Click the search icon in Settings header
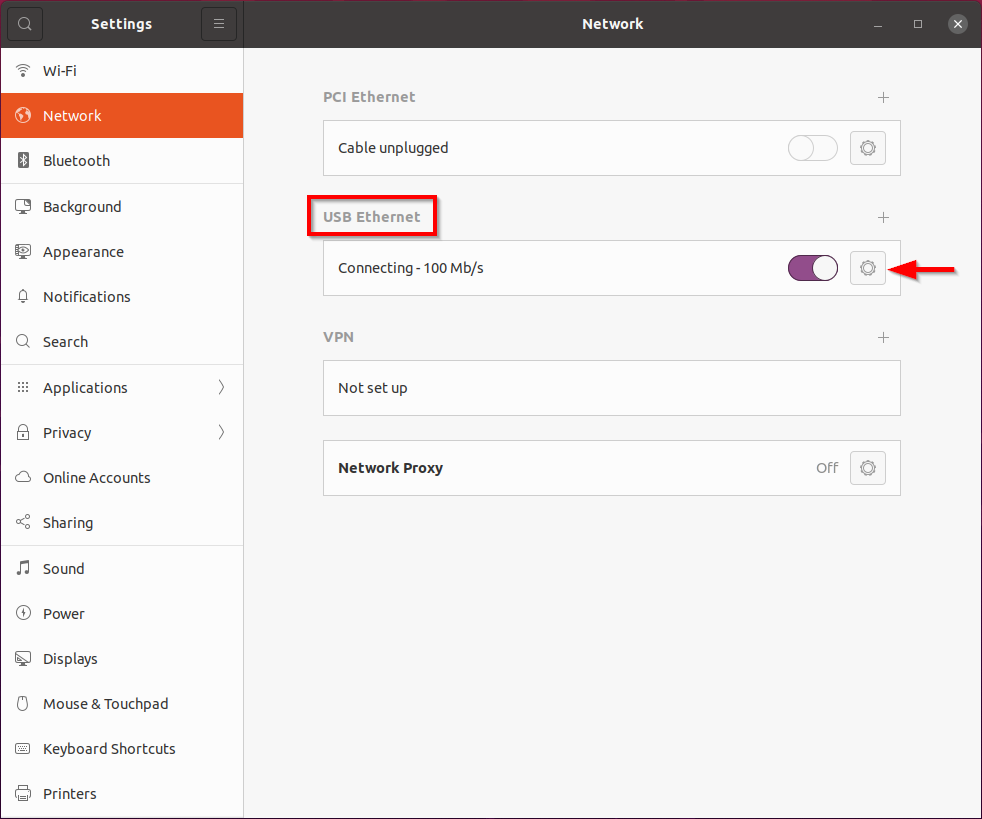The image size is (982, 819). [25, 24]
